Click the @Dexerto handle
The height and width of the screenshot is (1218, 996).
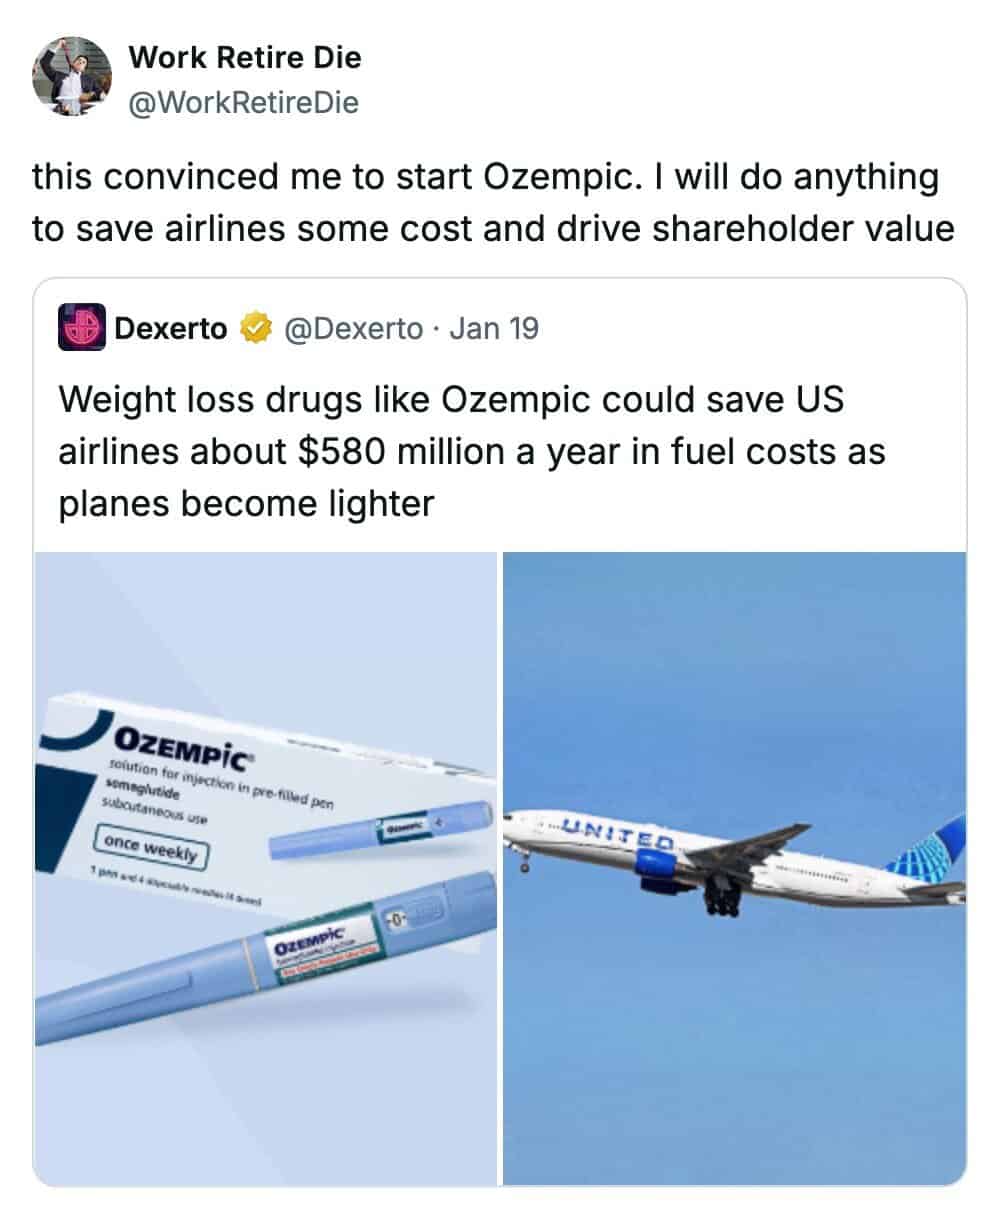[354, 328]
